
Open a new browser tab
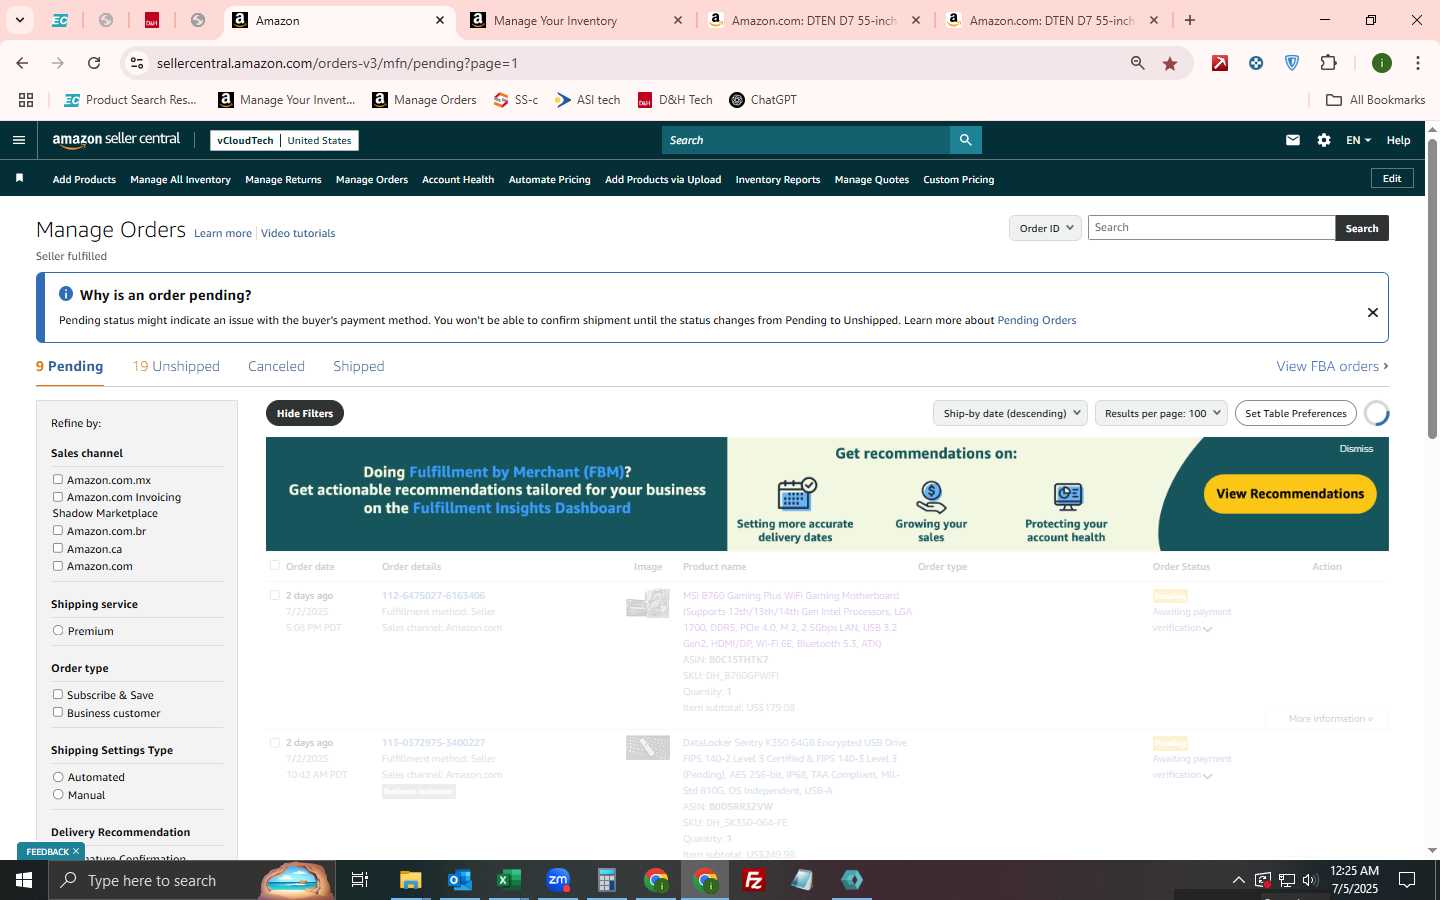pos(1190,20)
